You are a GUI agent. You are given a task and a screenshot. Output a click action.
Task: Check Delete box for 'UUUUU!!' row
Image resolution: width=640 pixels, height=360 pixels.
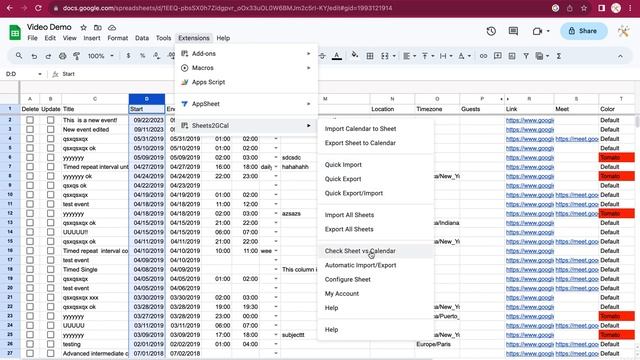30,232
